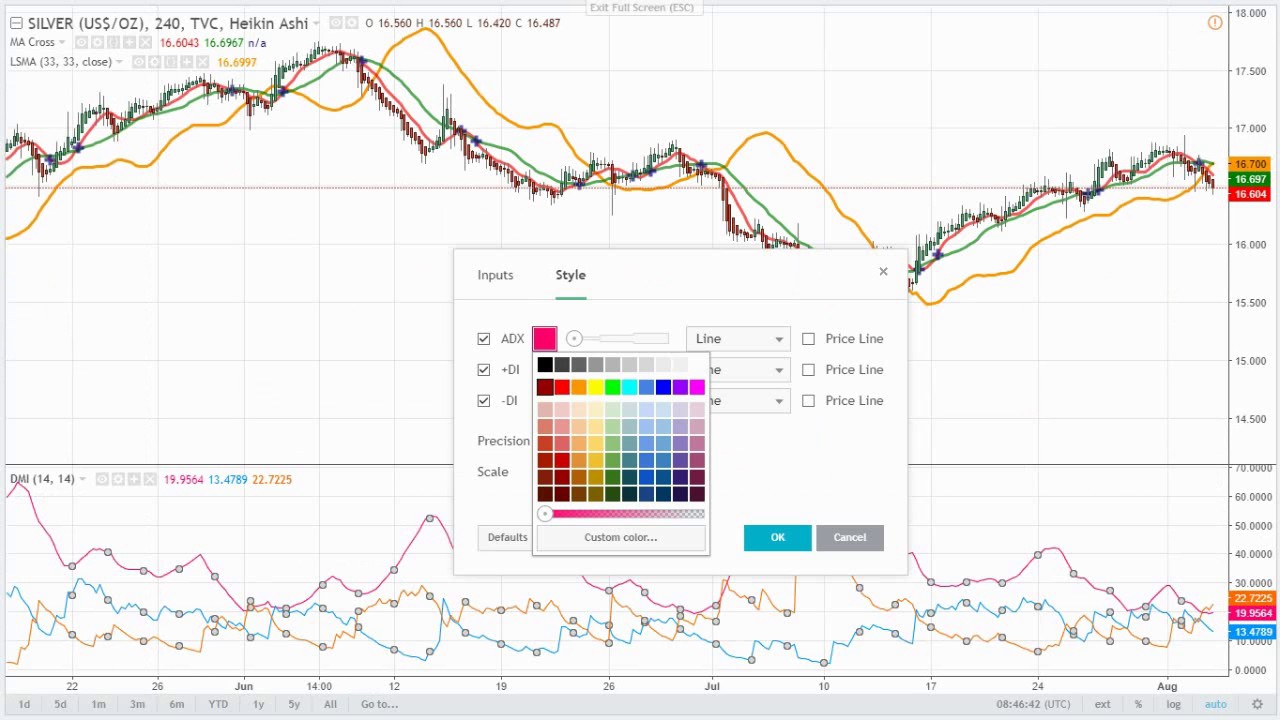The height and width of the screenshot is (720, 1280).
Task: Set 6m time range
Action: point(176,704)
